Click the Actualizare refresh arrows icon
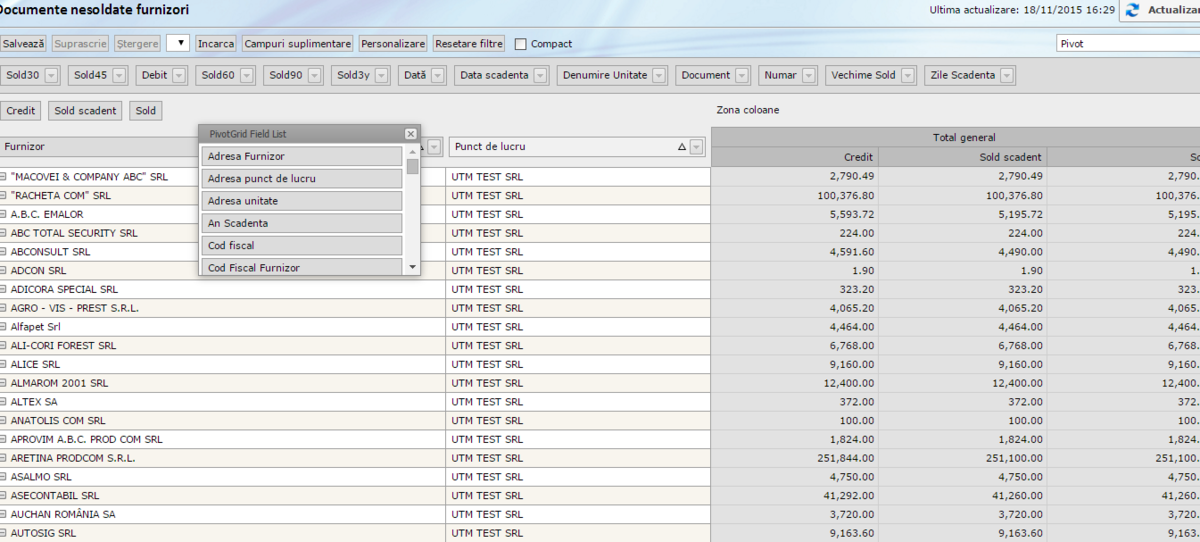 [1133, 10]
